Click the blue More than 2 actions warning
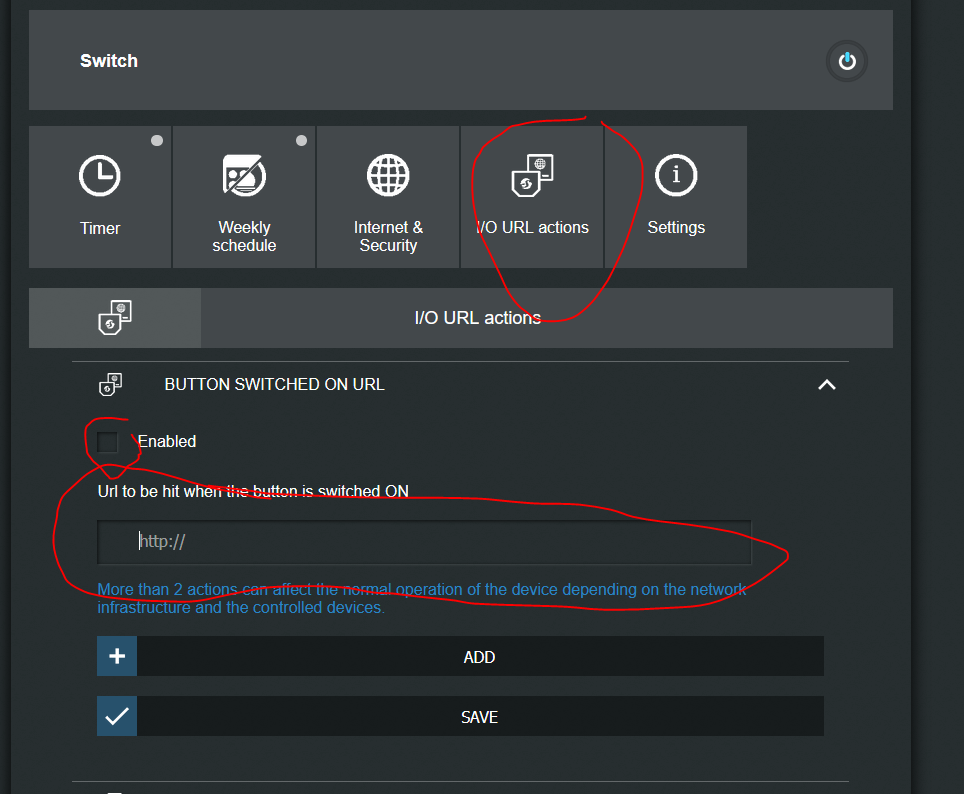The image size is (964, 794). click(x=422, y=598)
